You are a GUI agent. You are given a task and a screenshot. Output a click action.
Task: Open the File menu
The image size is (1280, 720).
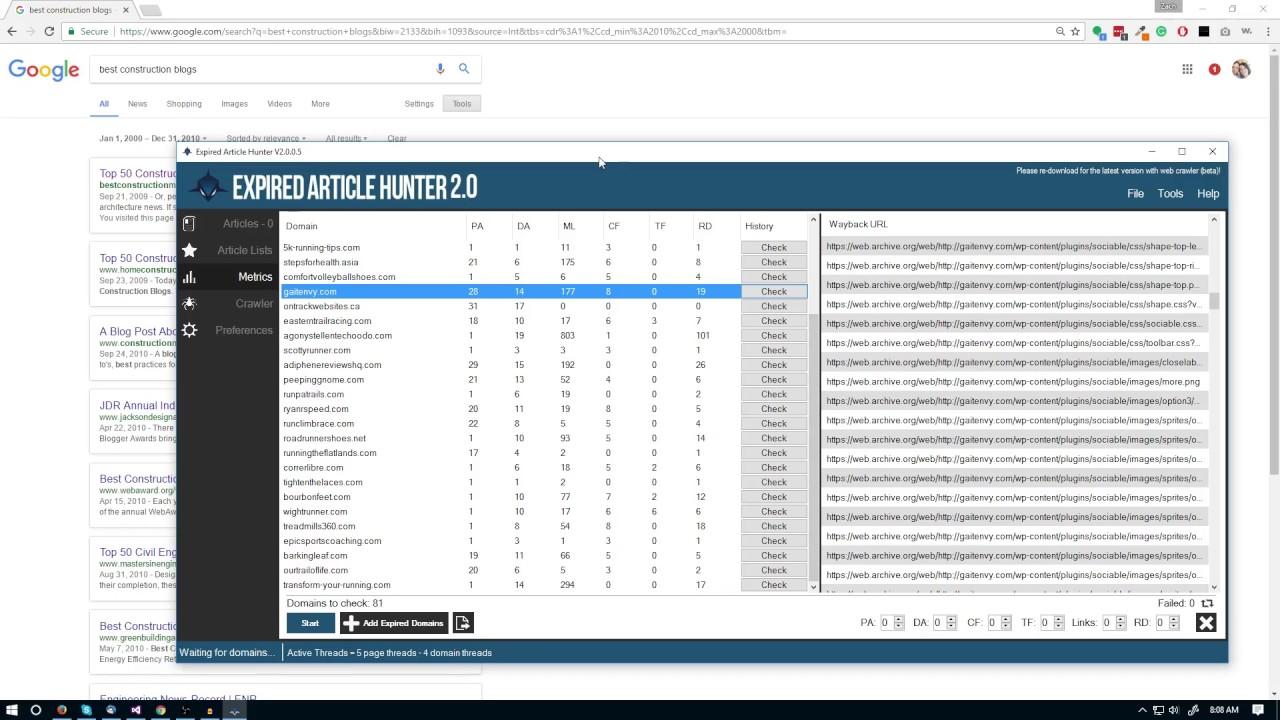pos(1135,194)
